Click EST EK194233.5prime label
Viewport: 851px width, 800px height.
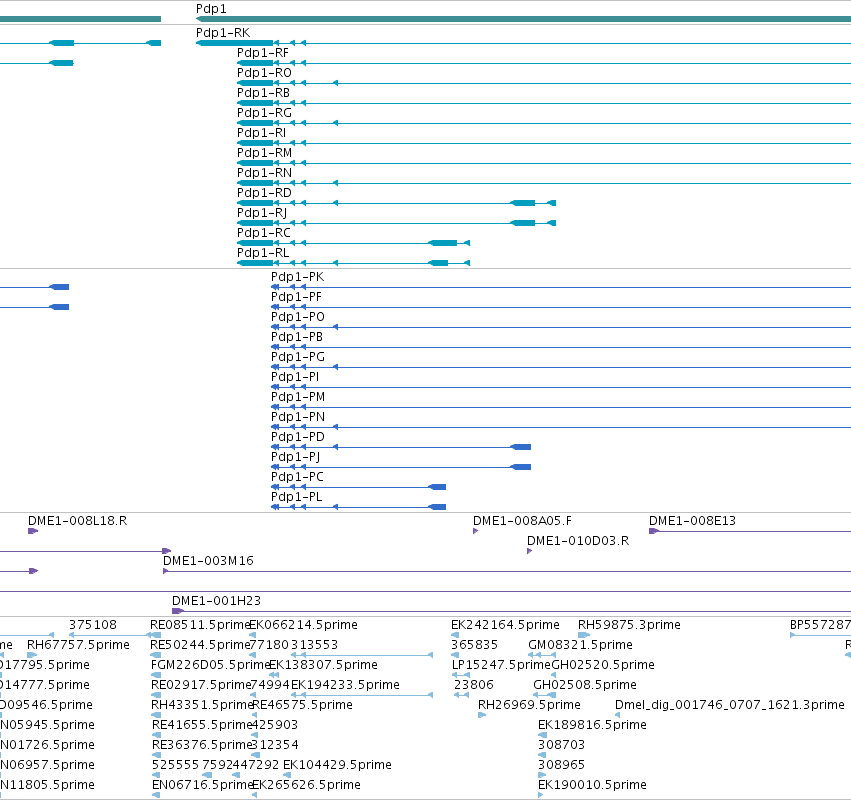coord(345,685)
